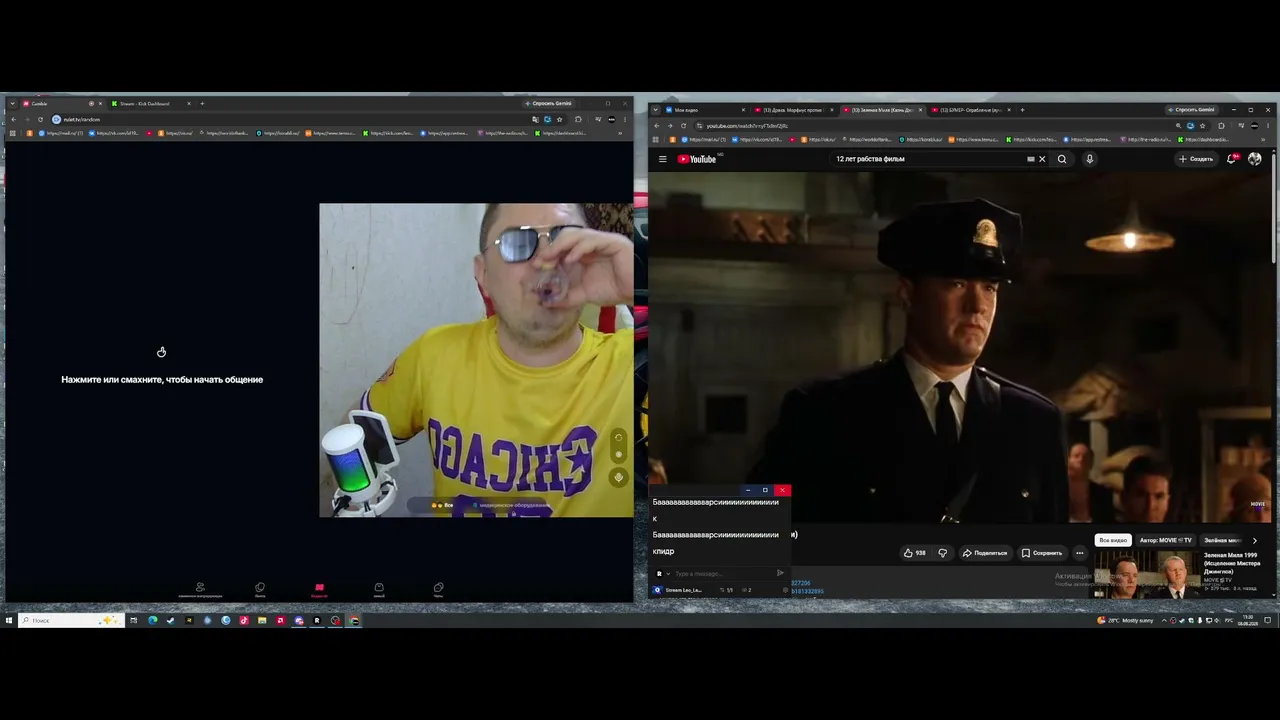Viewport: 1280px width, 720px height.
Task: Open extensions puzzle icon in left browser
Action: (578, 119)
